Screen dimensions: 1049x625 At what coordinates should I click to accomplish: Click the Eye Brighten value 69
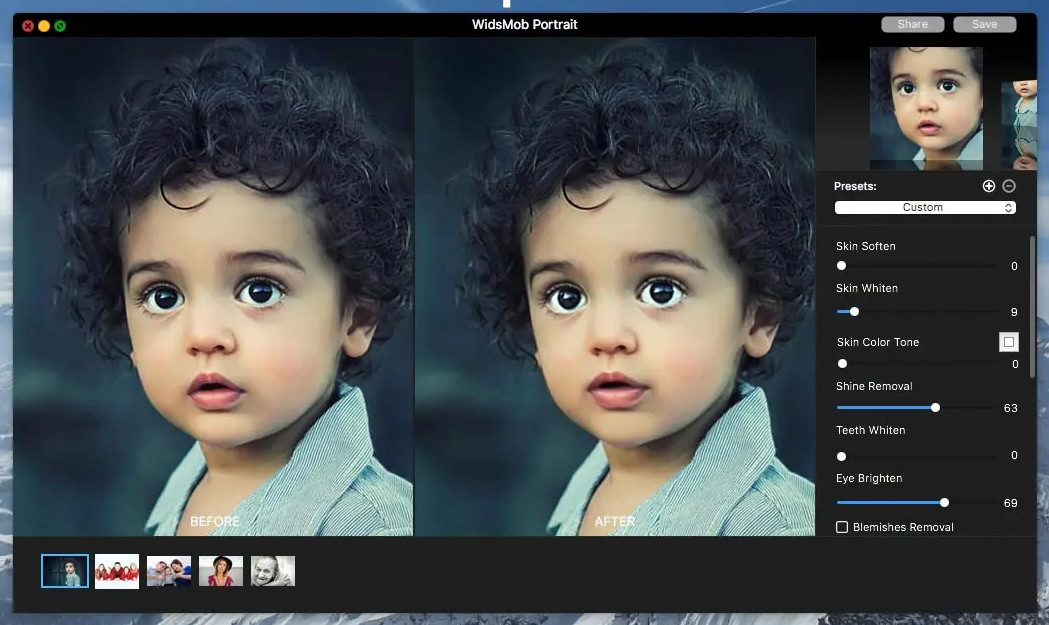point(1010,503)
